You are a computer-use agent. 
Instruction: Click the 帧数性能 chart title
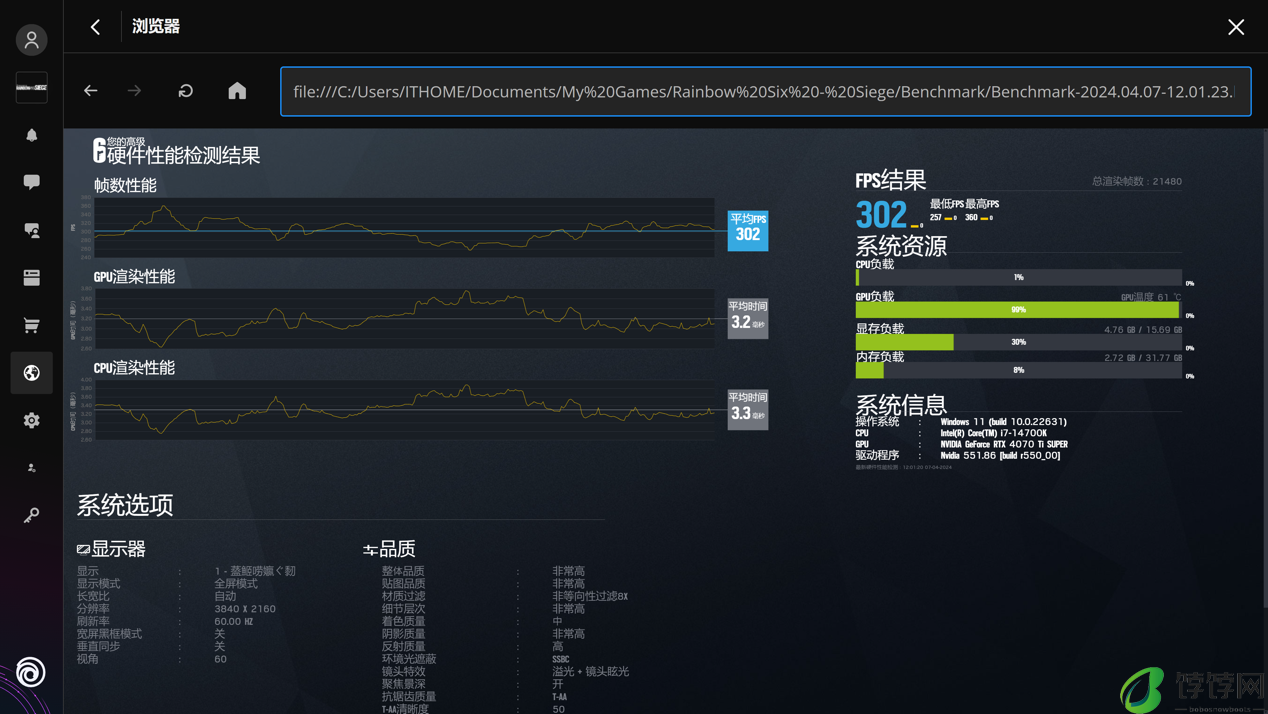[125, 186]
